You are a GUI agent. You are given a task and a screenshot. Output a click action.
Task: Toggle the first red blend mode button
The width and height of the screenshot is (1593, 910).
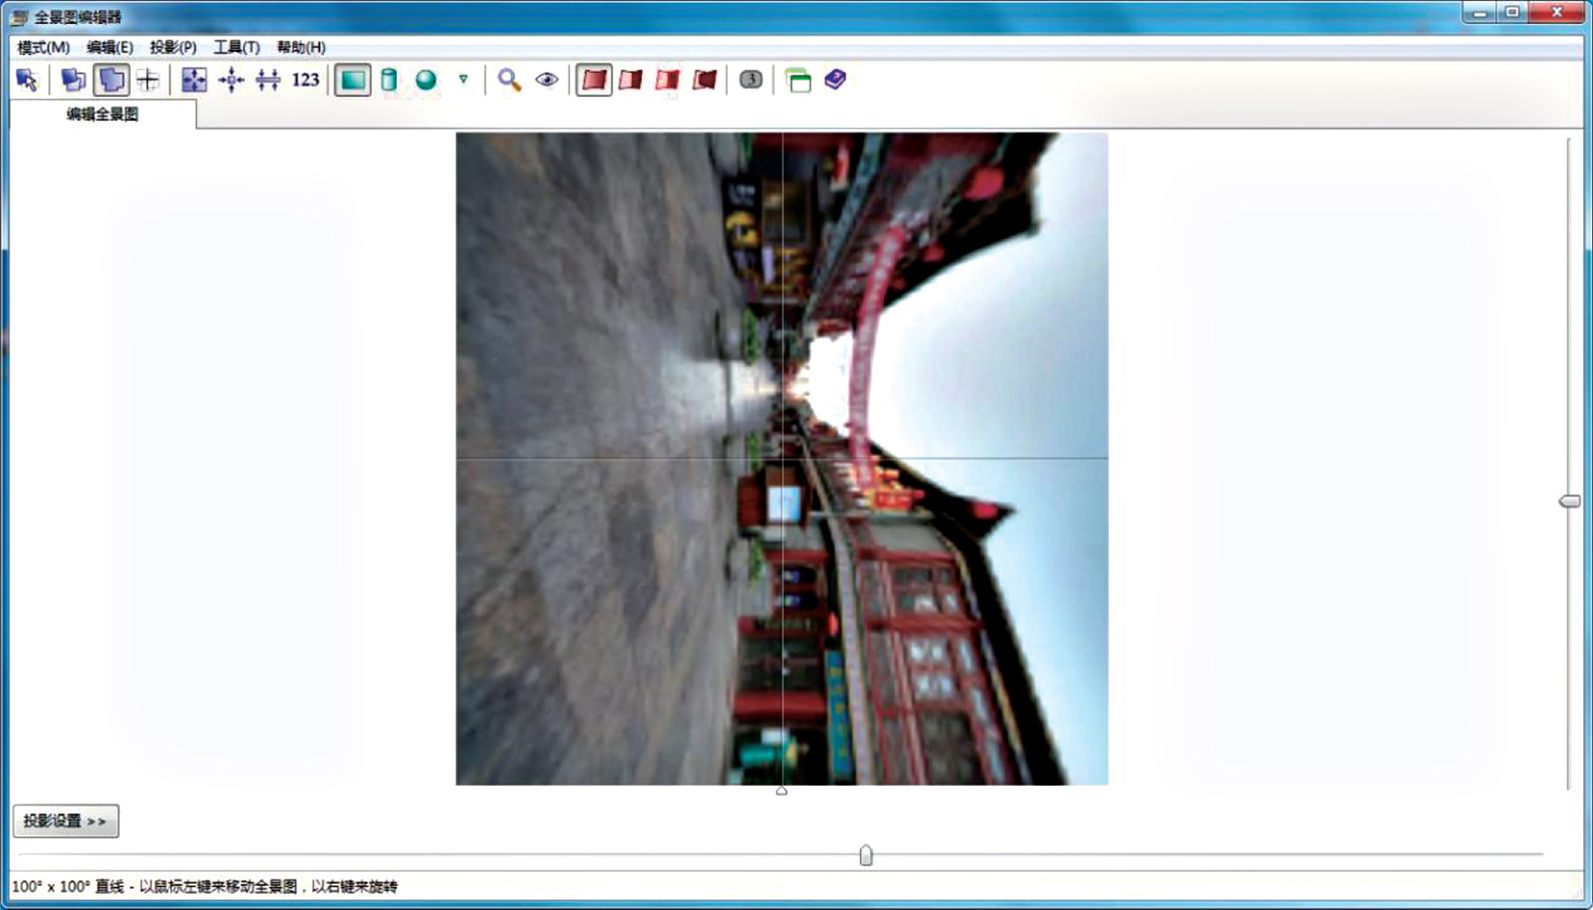pyautogui.click(x=594, y=80)
